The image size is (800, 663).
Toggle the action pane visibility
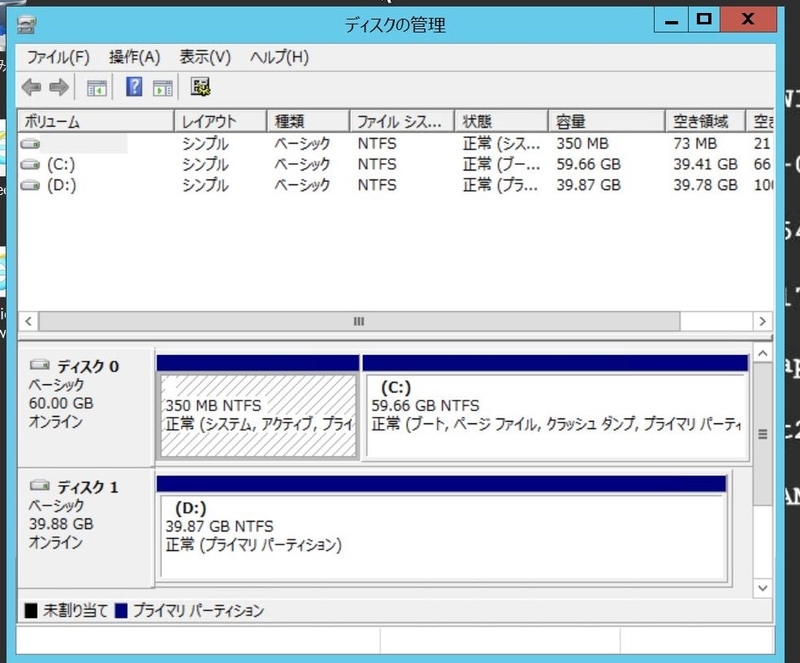(163, 87)
